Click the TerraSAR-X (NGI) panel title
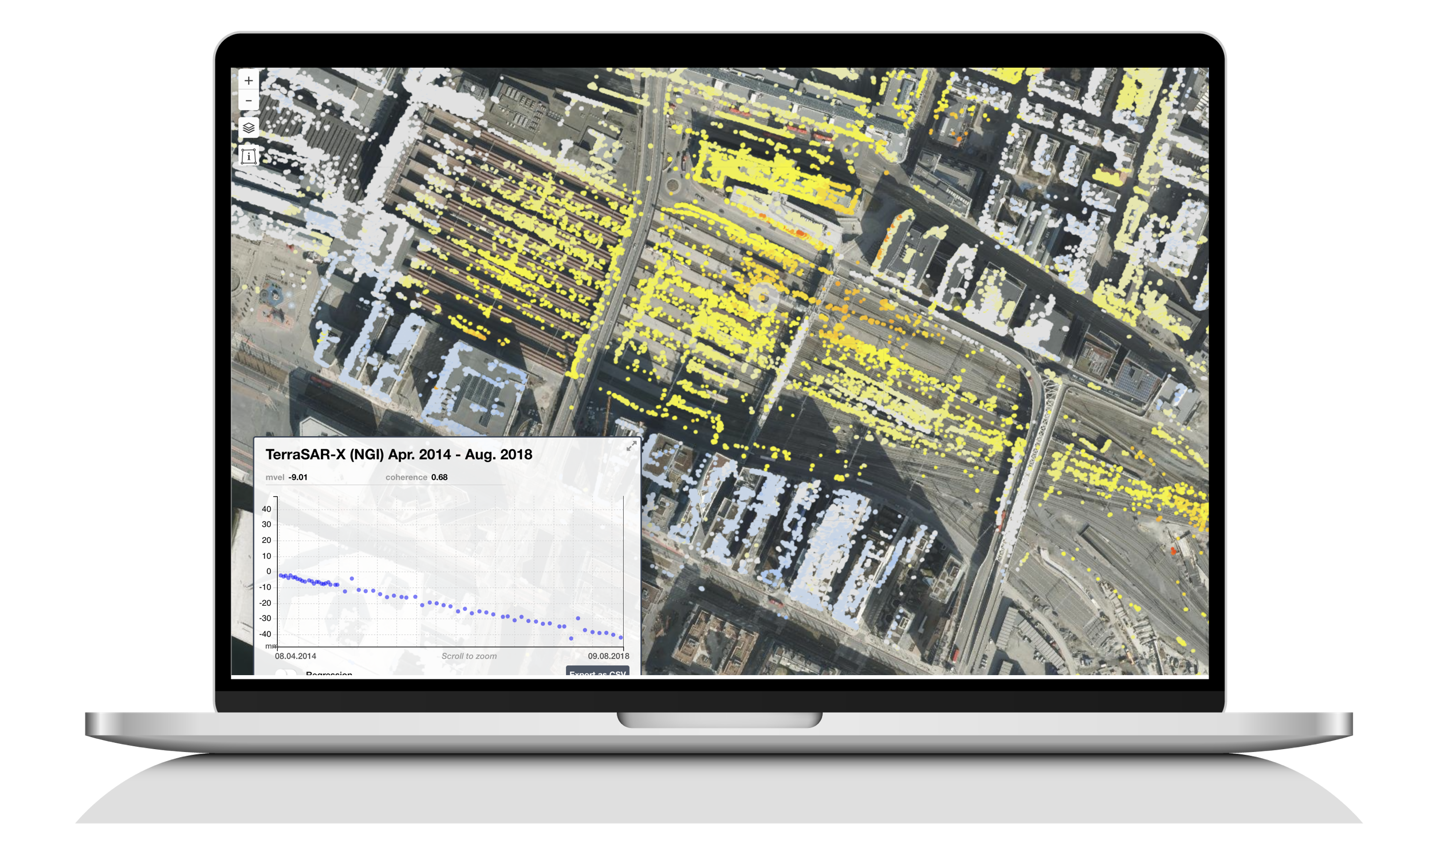The image size is (1440, 861). [398, 455]
